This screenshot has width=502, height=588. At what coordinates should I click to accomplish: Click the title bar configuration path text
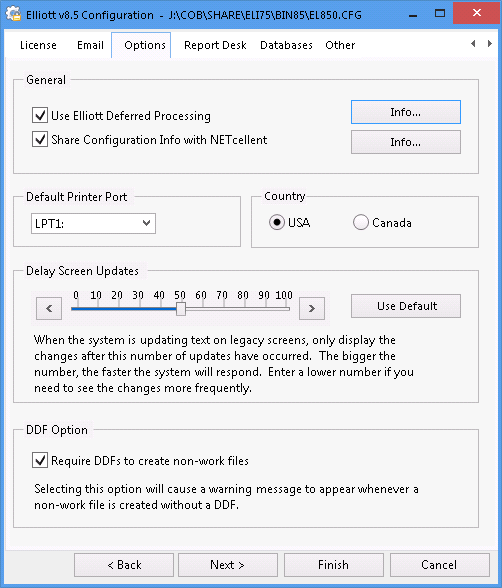coord(265,15)
